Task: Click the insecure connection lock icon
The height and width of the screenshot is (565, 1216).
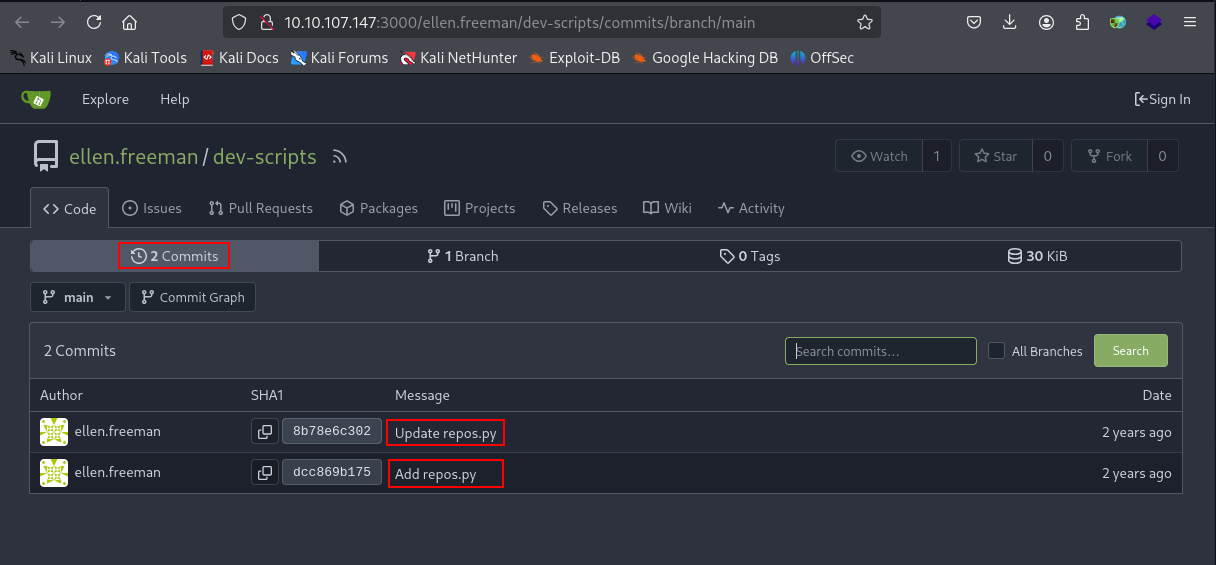Action: [266, 22]
